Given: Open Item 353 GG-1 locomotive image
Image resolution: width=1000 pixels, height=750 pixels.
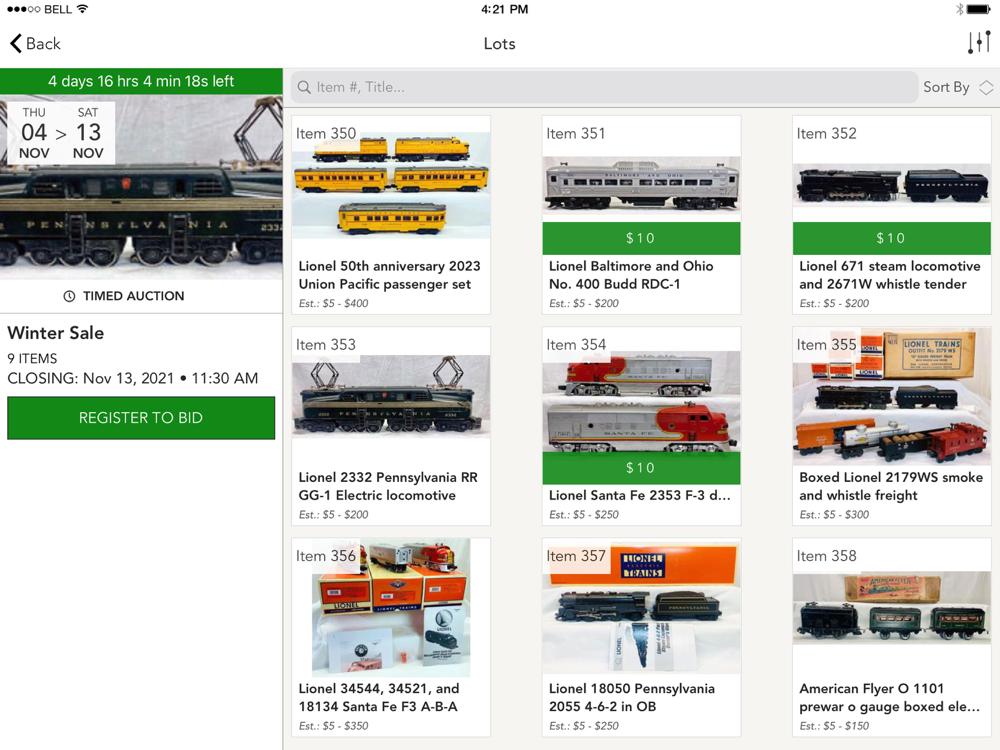Looking at the screenshot, I should (x=391, y=396).
